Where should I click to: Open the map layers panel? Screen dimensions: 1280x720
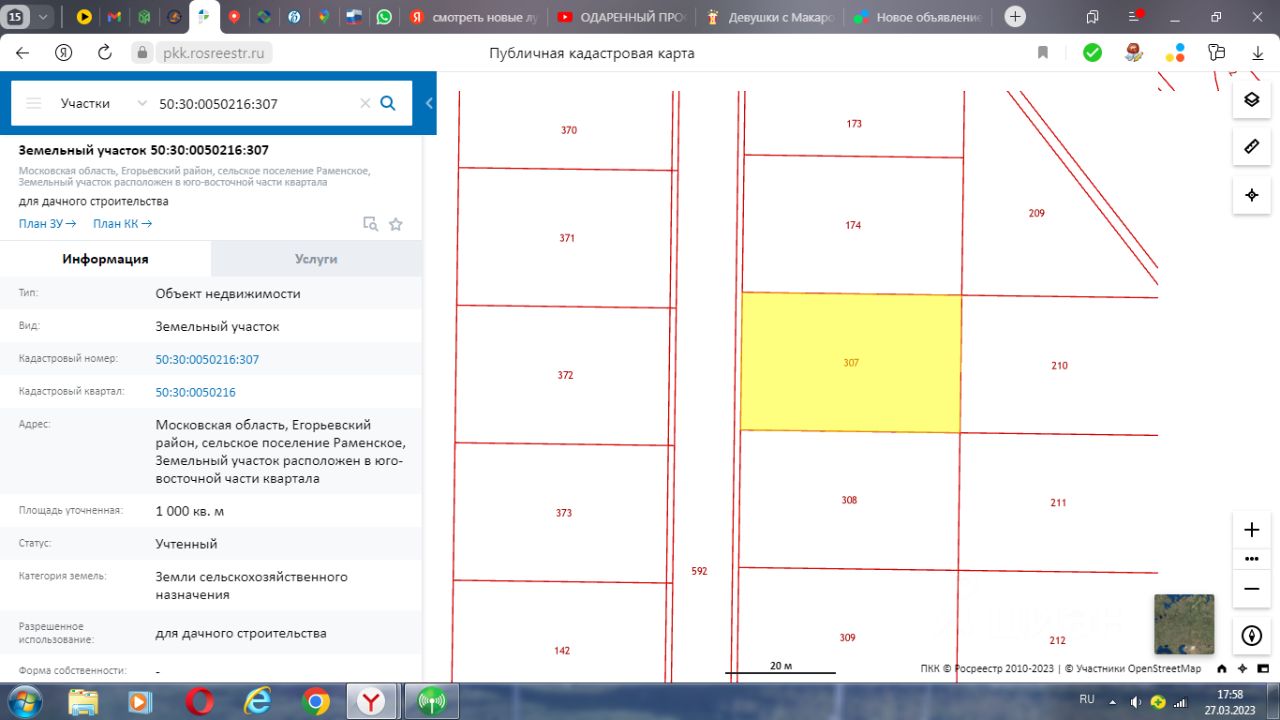[x=1251, y=100]
